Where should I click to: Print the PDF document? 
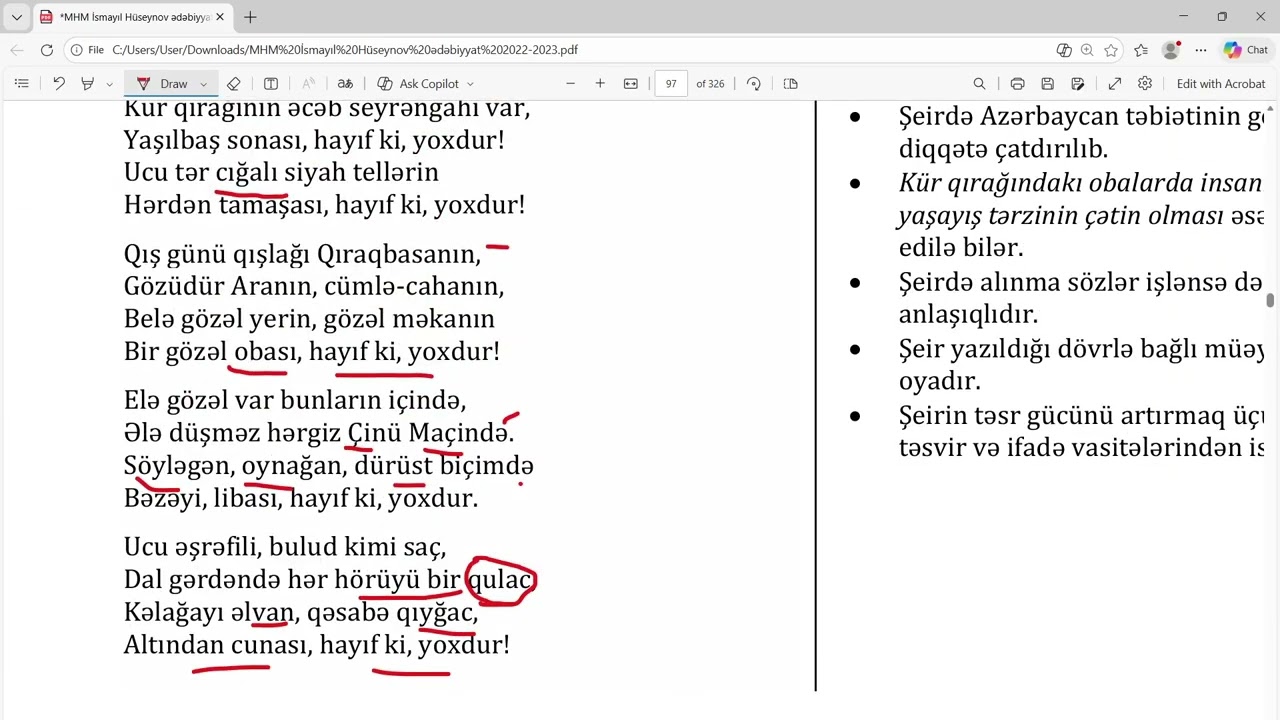(x=1017, y=84)
